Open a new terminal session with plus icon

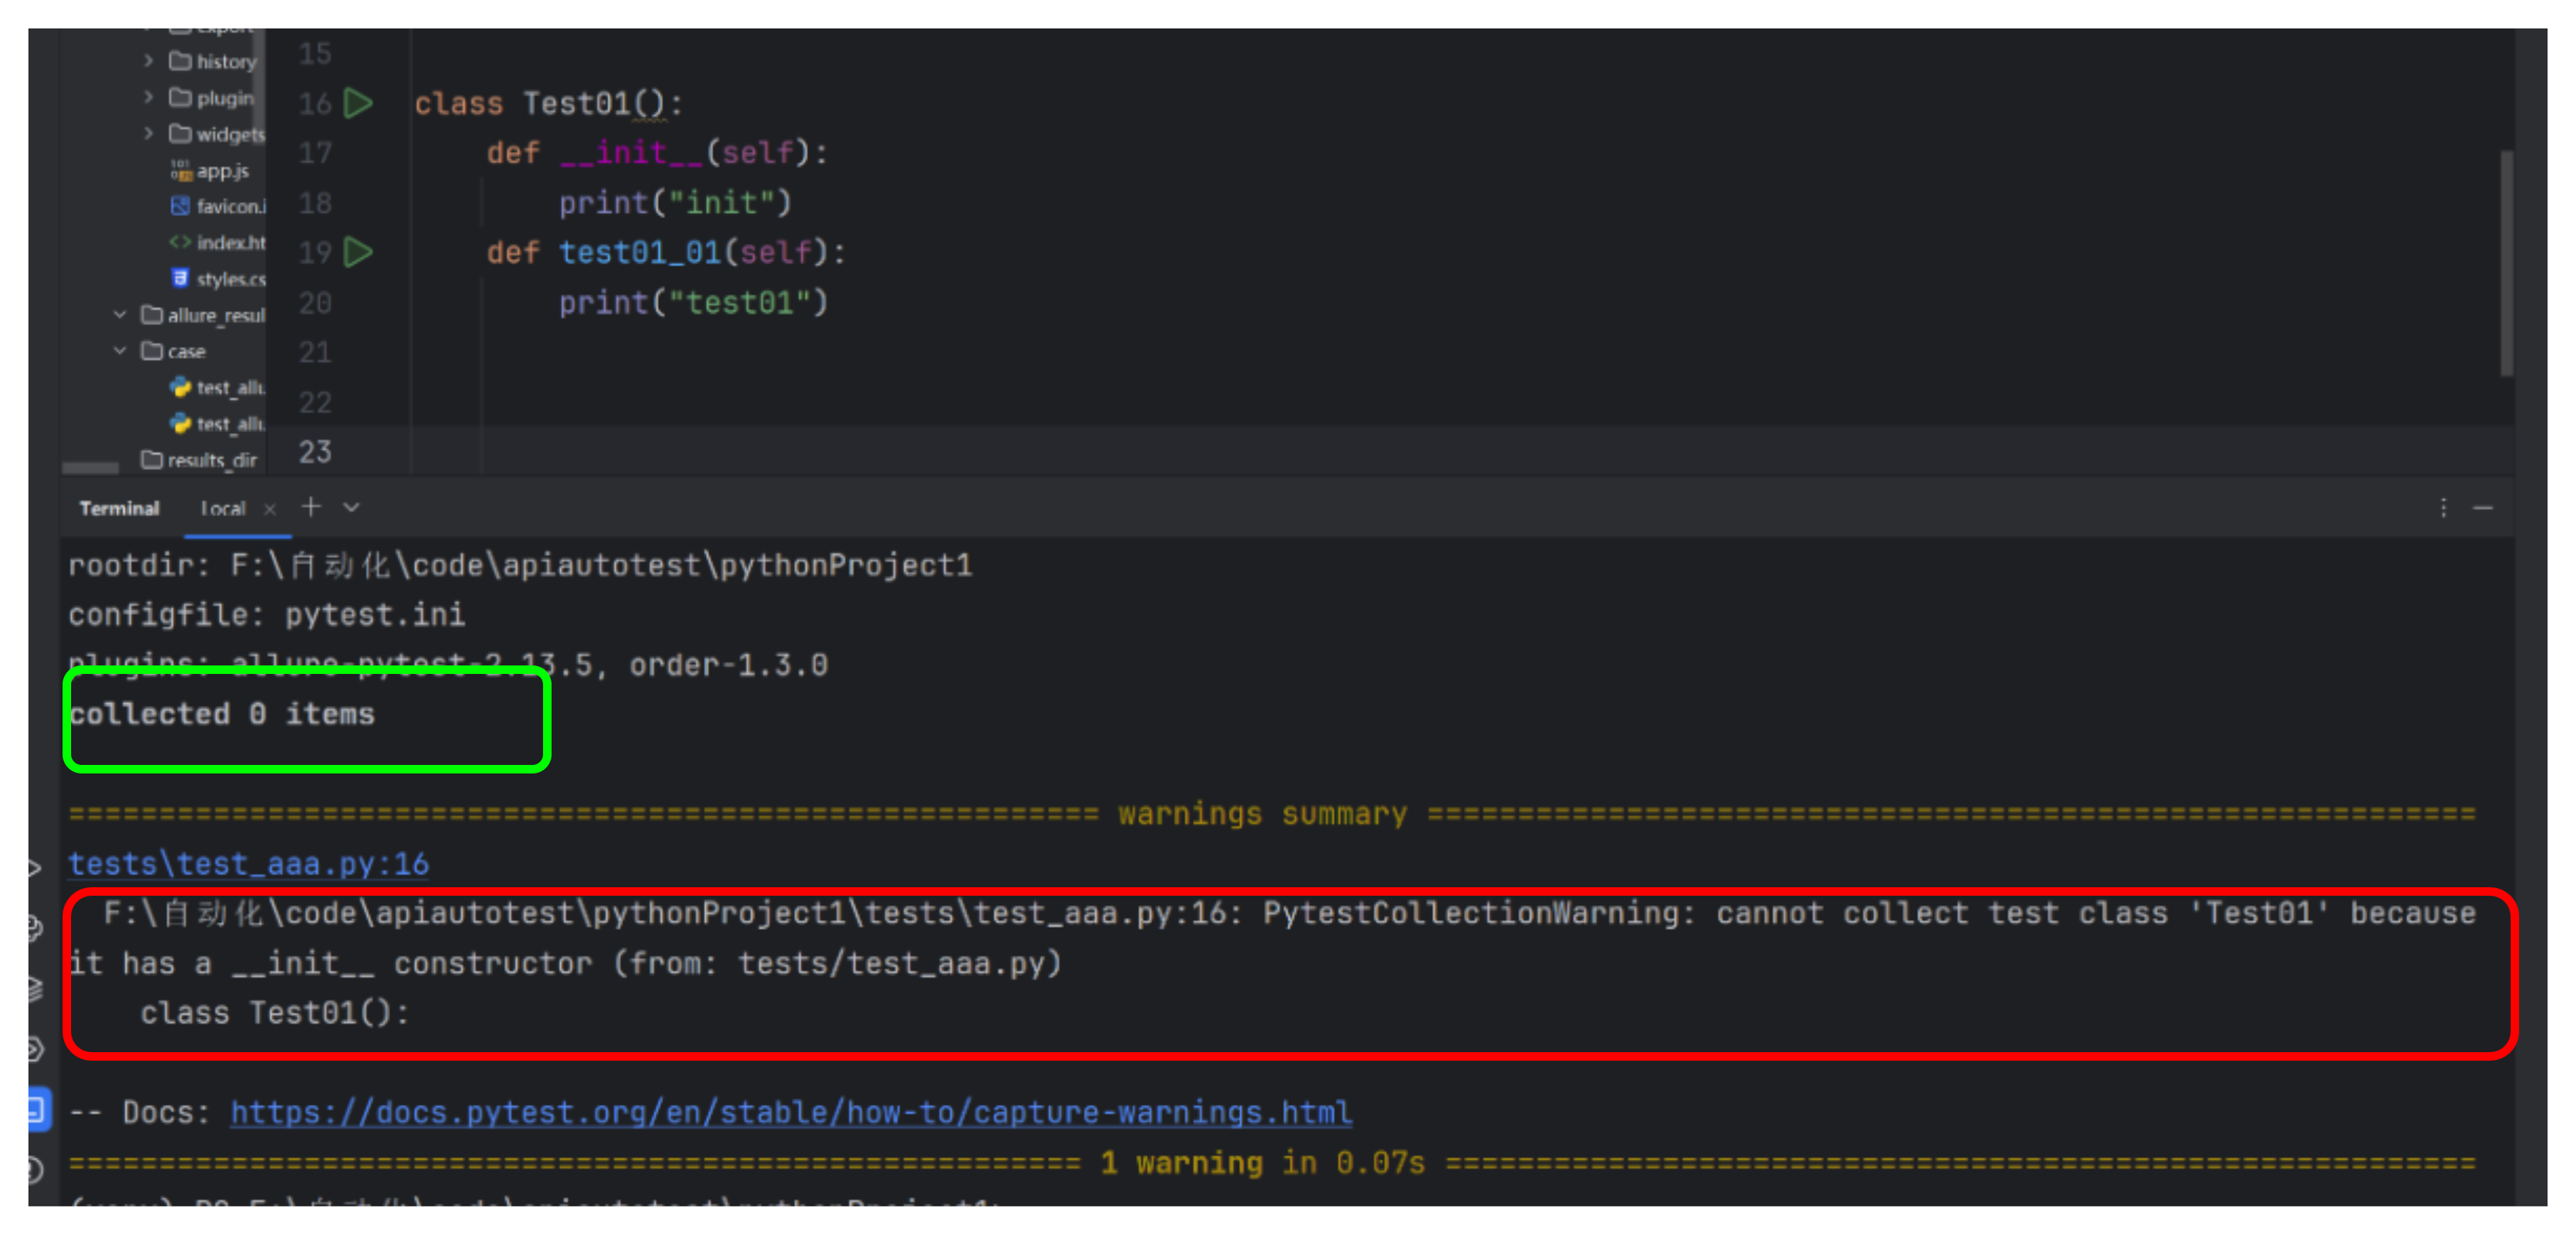(x=311, y=507)
